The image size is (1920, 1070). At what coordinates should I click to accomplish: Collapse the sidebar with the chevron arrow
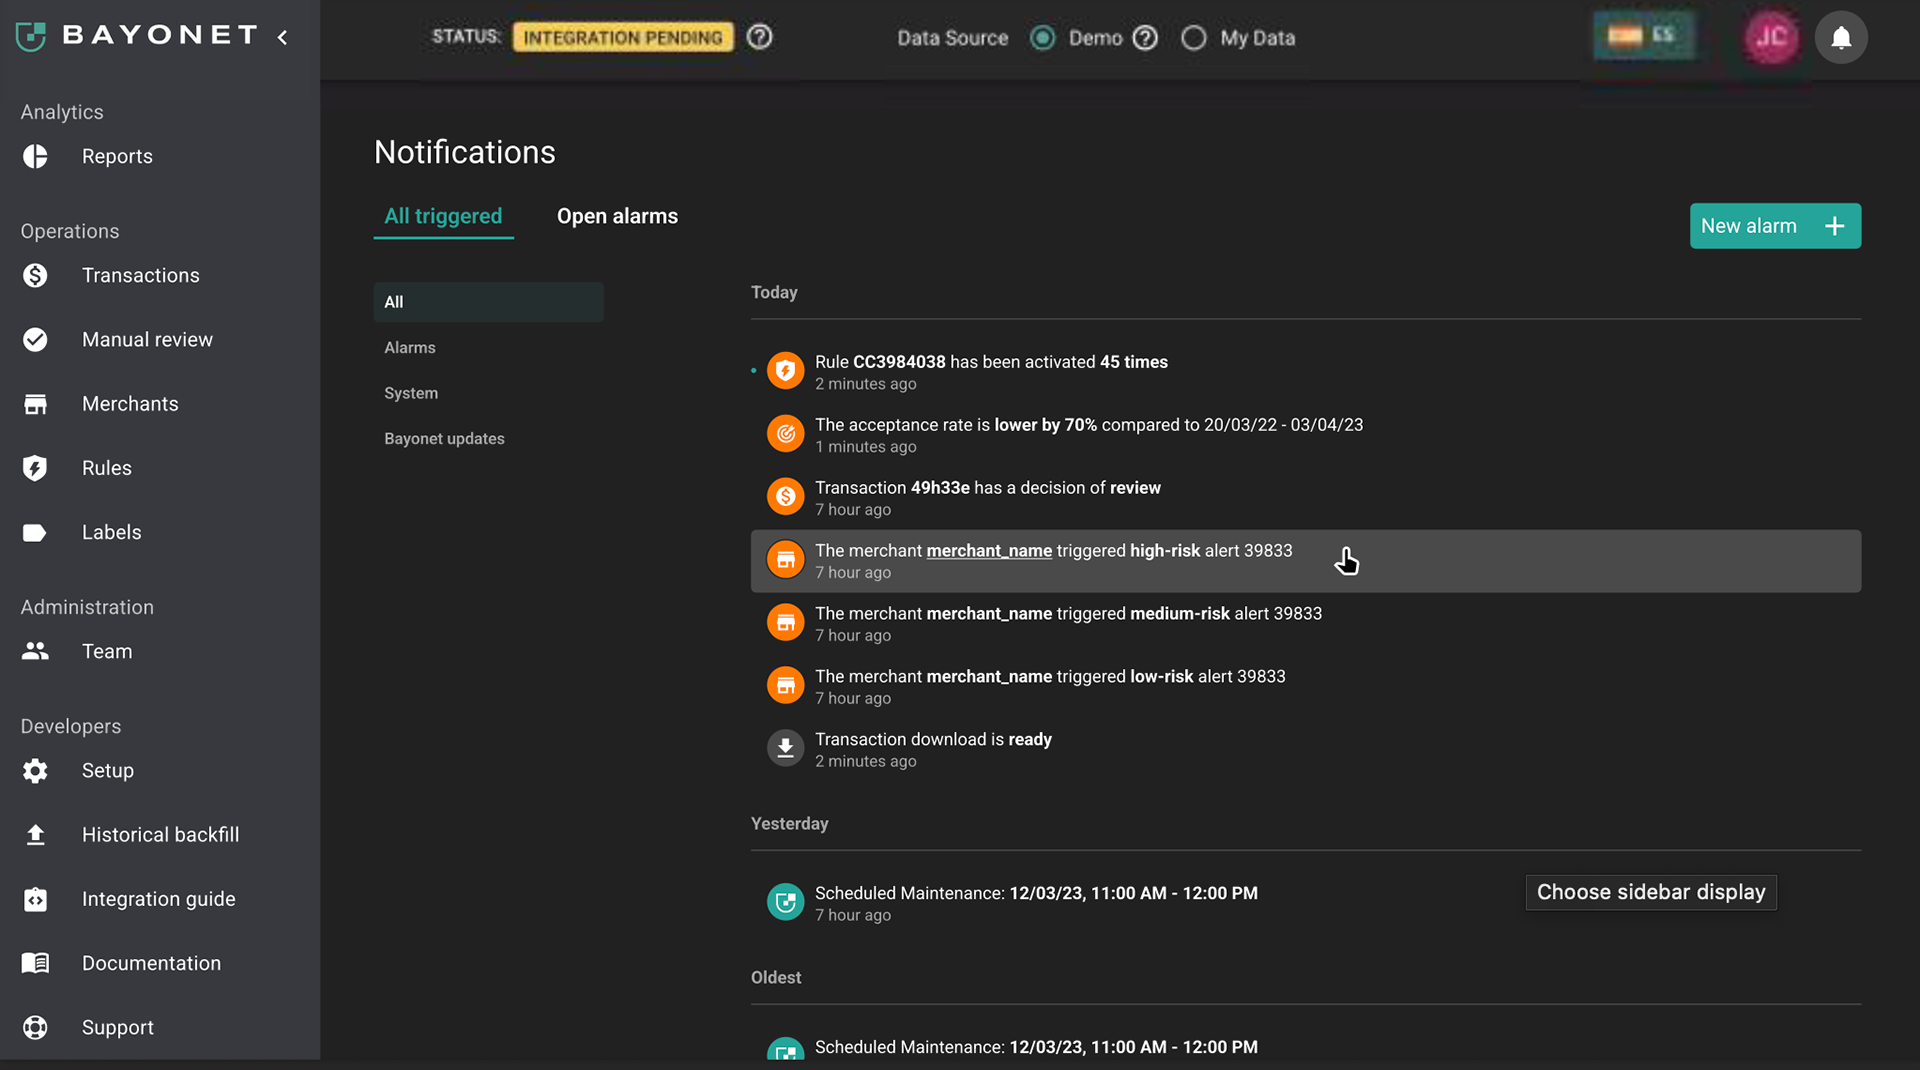(283, 37)
